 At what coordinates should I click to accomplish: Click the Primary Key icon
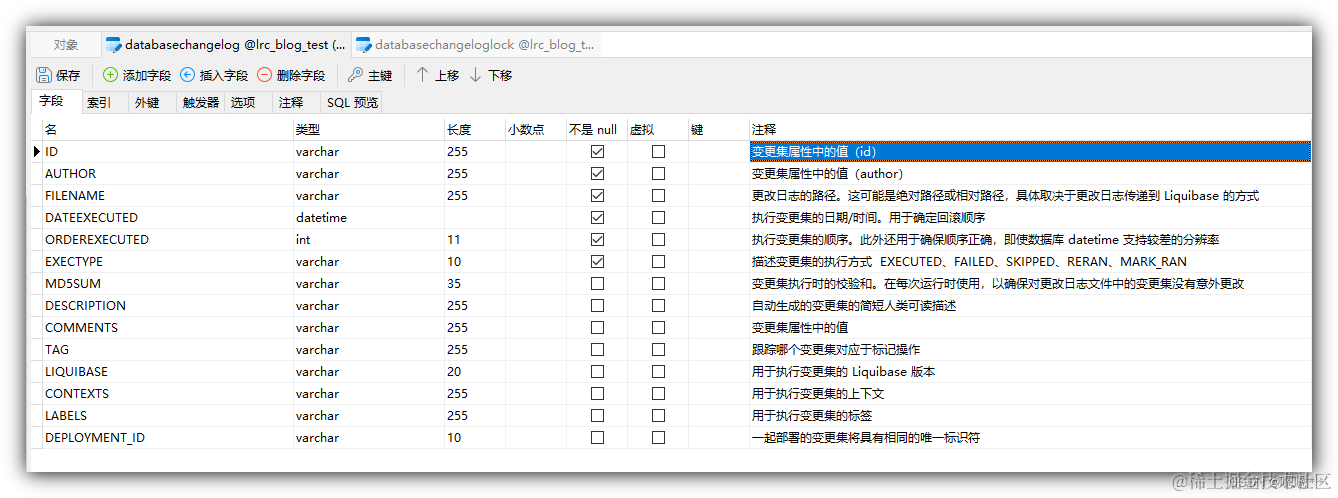pyautogui.click(x=355, y=75)
